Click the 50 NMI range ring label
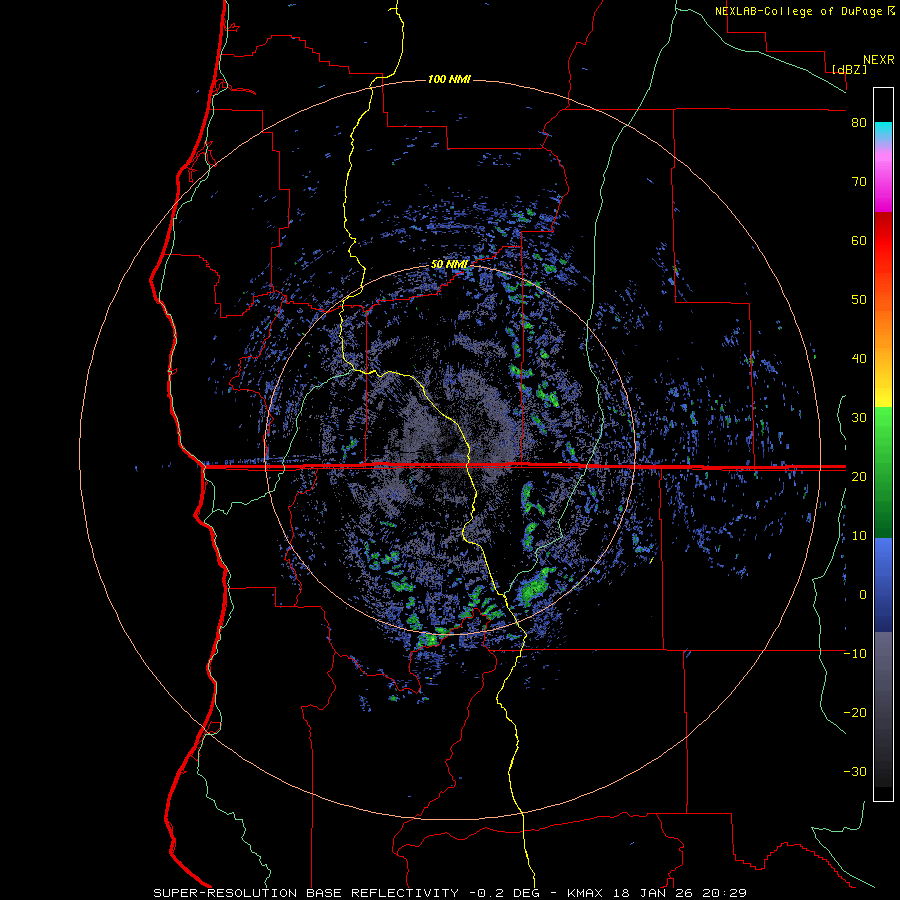 pos(449,265)
